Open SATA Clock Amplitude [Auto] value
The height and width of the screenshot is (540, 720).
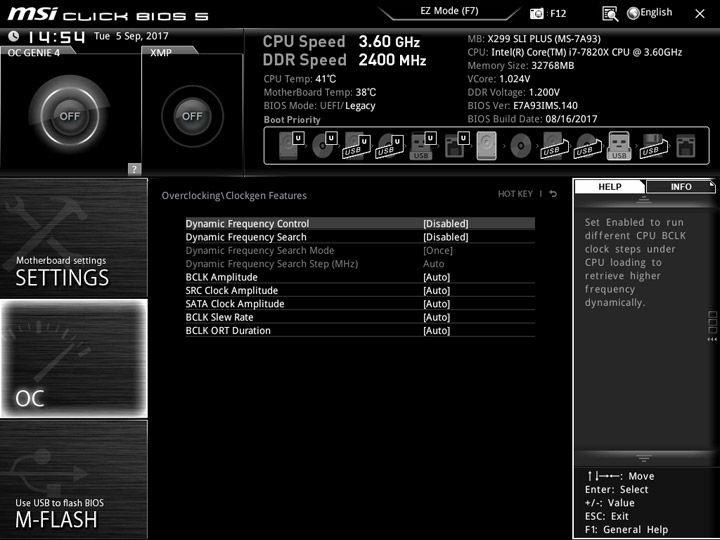436,304
